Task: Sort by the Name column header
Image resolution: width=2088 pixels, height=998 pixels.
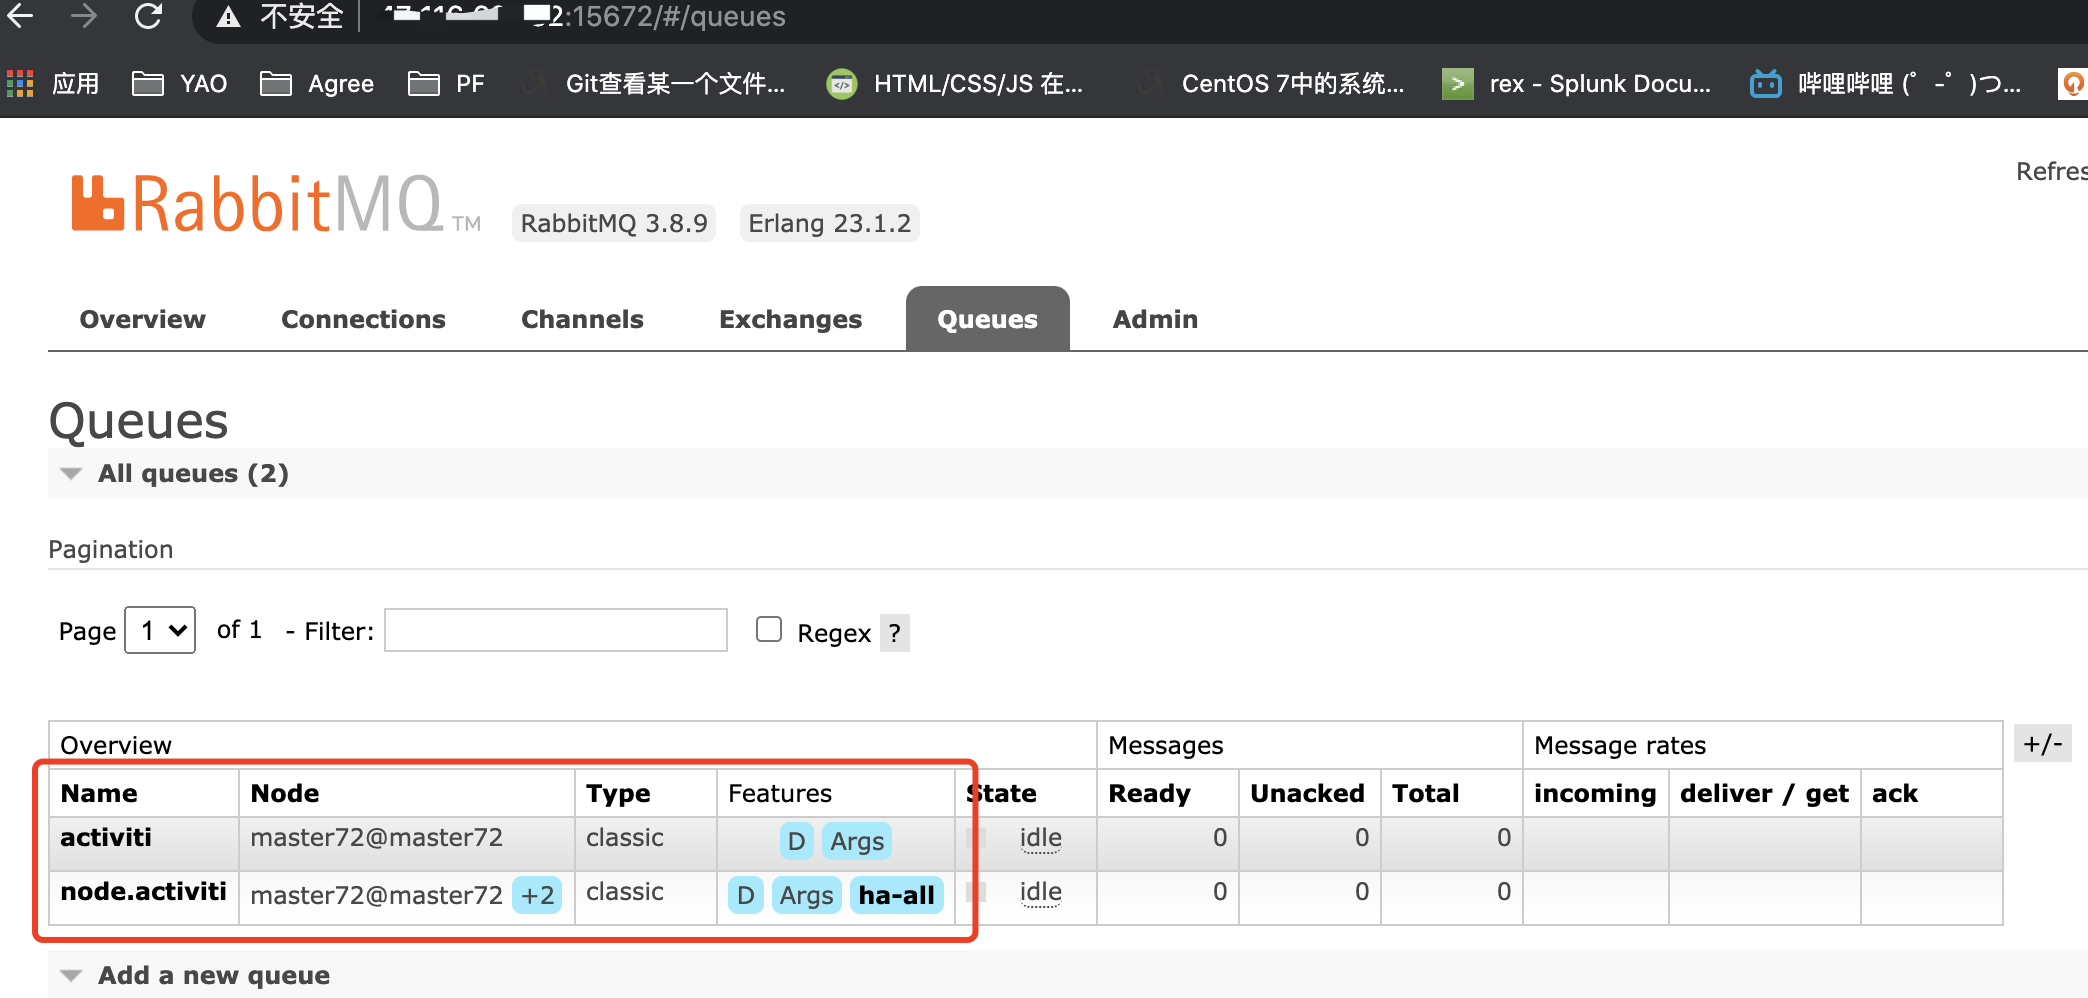Action: pos(99,793)
